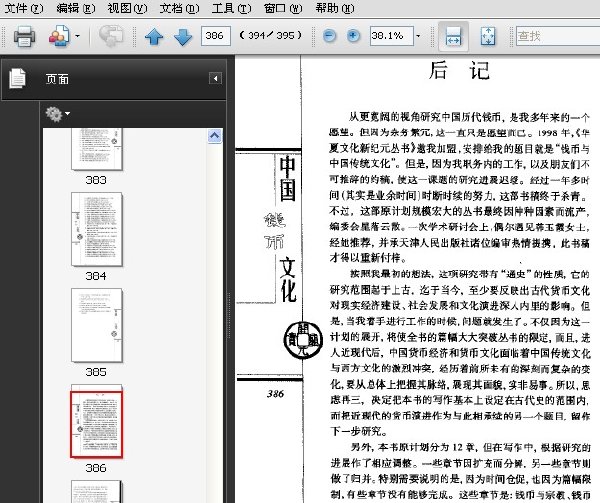Toggle the fit width scrolling mode icon
600x503 pixels.
(453, 36)
